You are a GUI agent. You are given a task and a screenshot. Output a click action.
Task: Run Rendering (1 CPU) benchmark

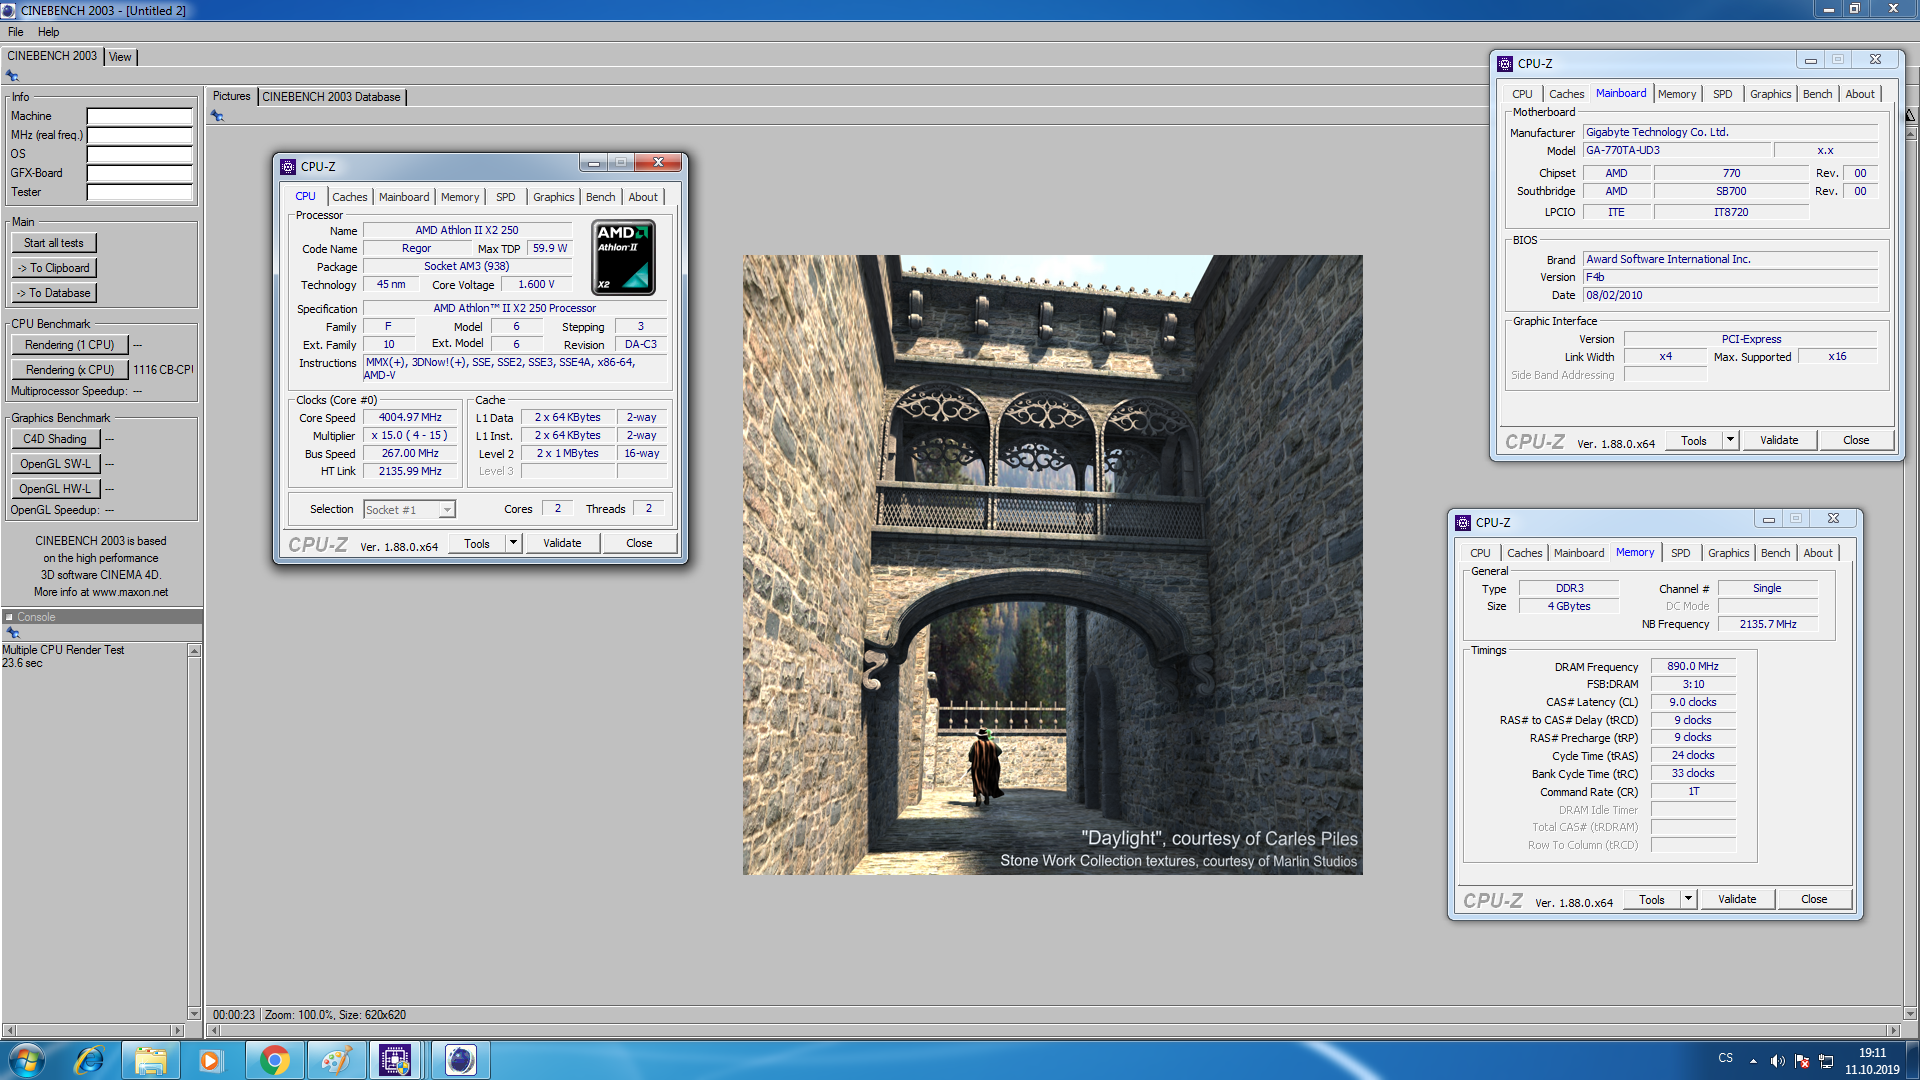pyautogui.click(x=69, y=345)
